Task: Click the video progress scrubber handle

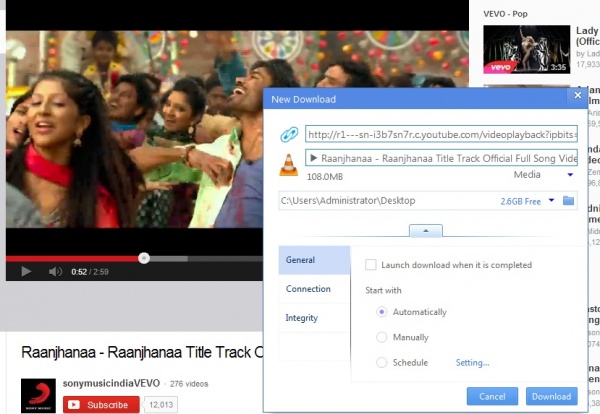Action: point(144,258)
